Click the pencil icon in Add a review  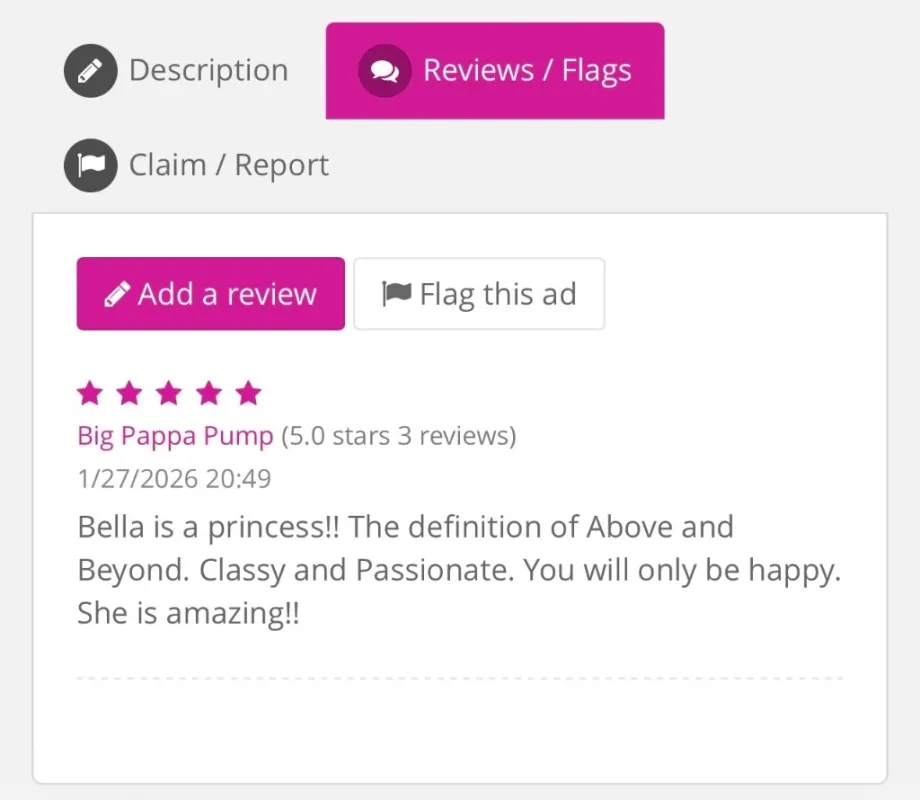point(117,294)
